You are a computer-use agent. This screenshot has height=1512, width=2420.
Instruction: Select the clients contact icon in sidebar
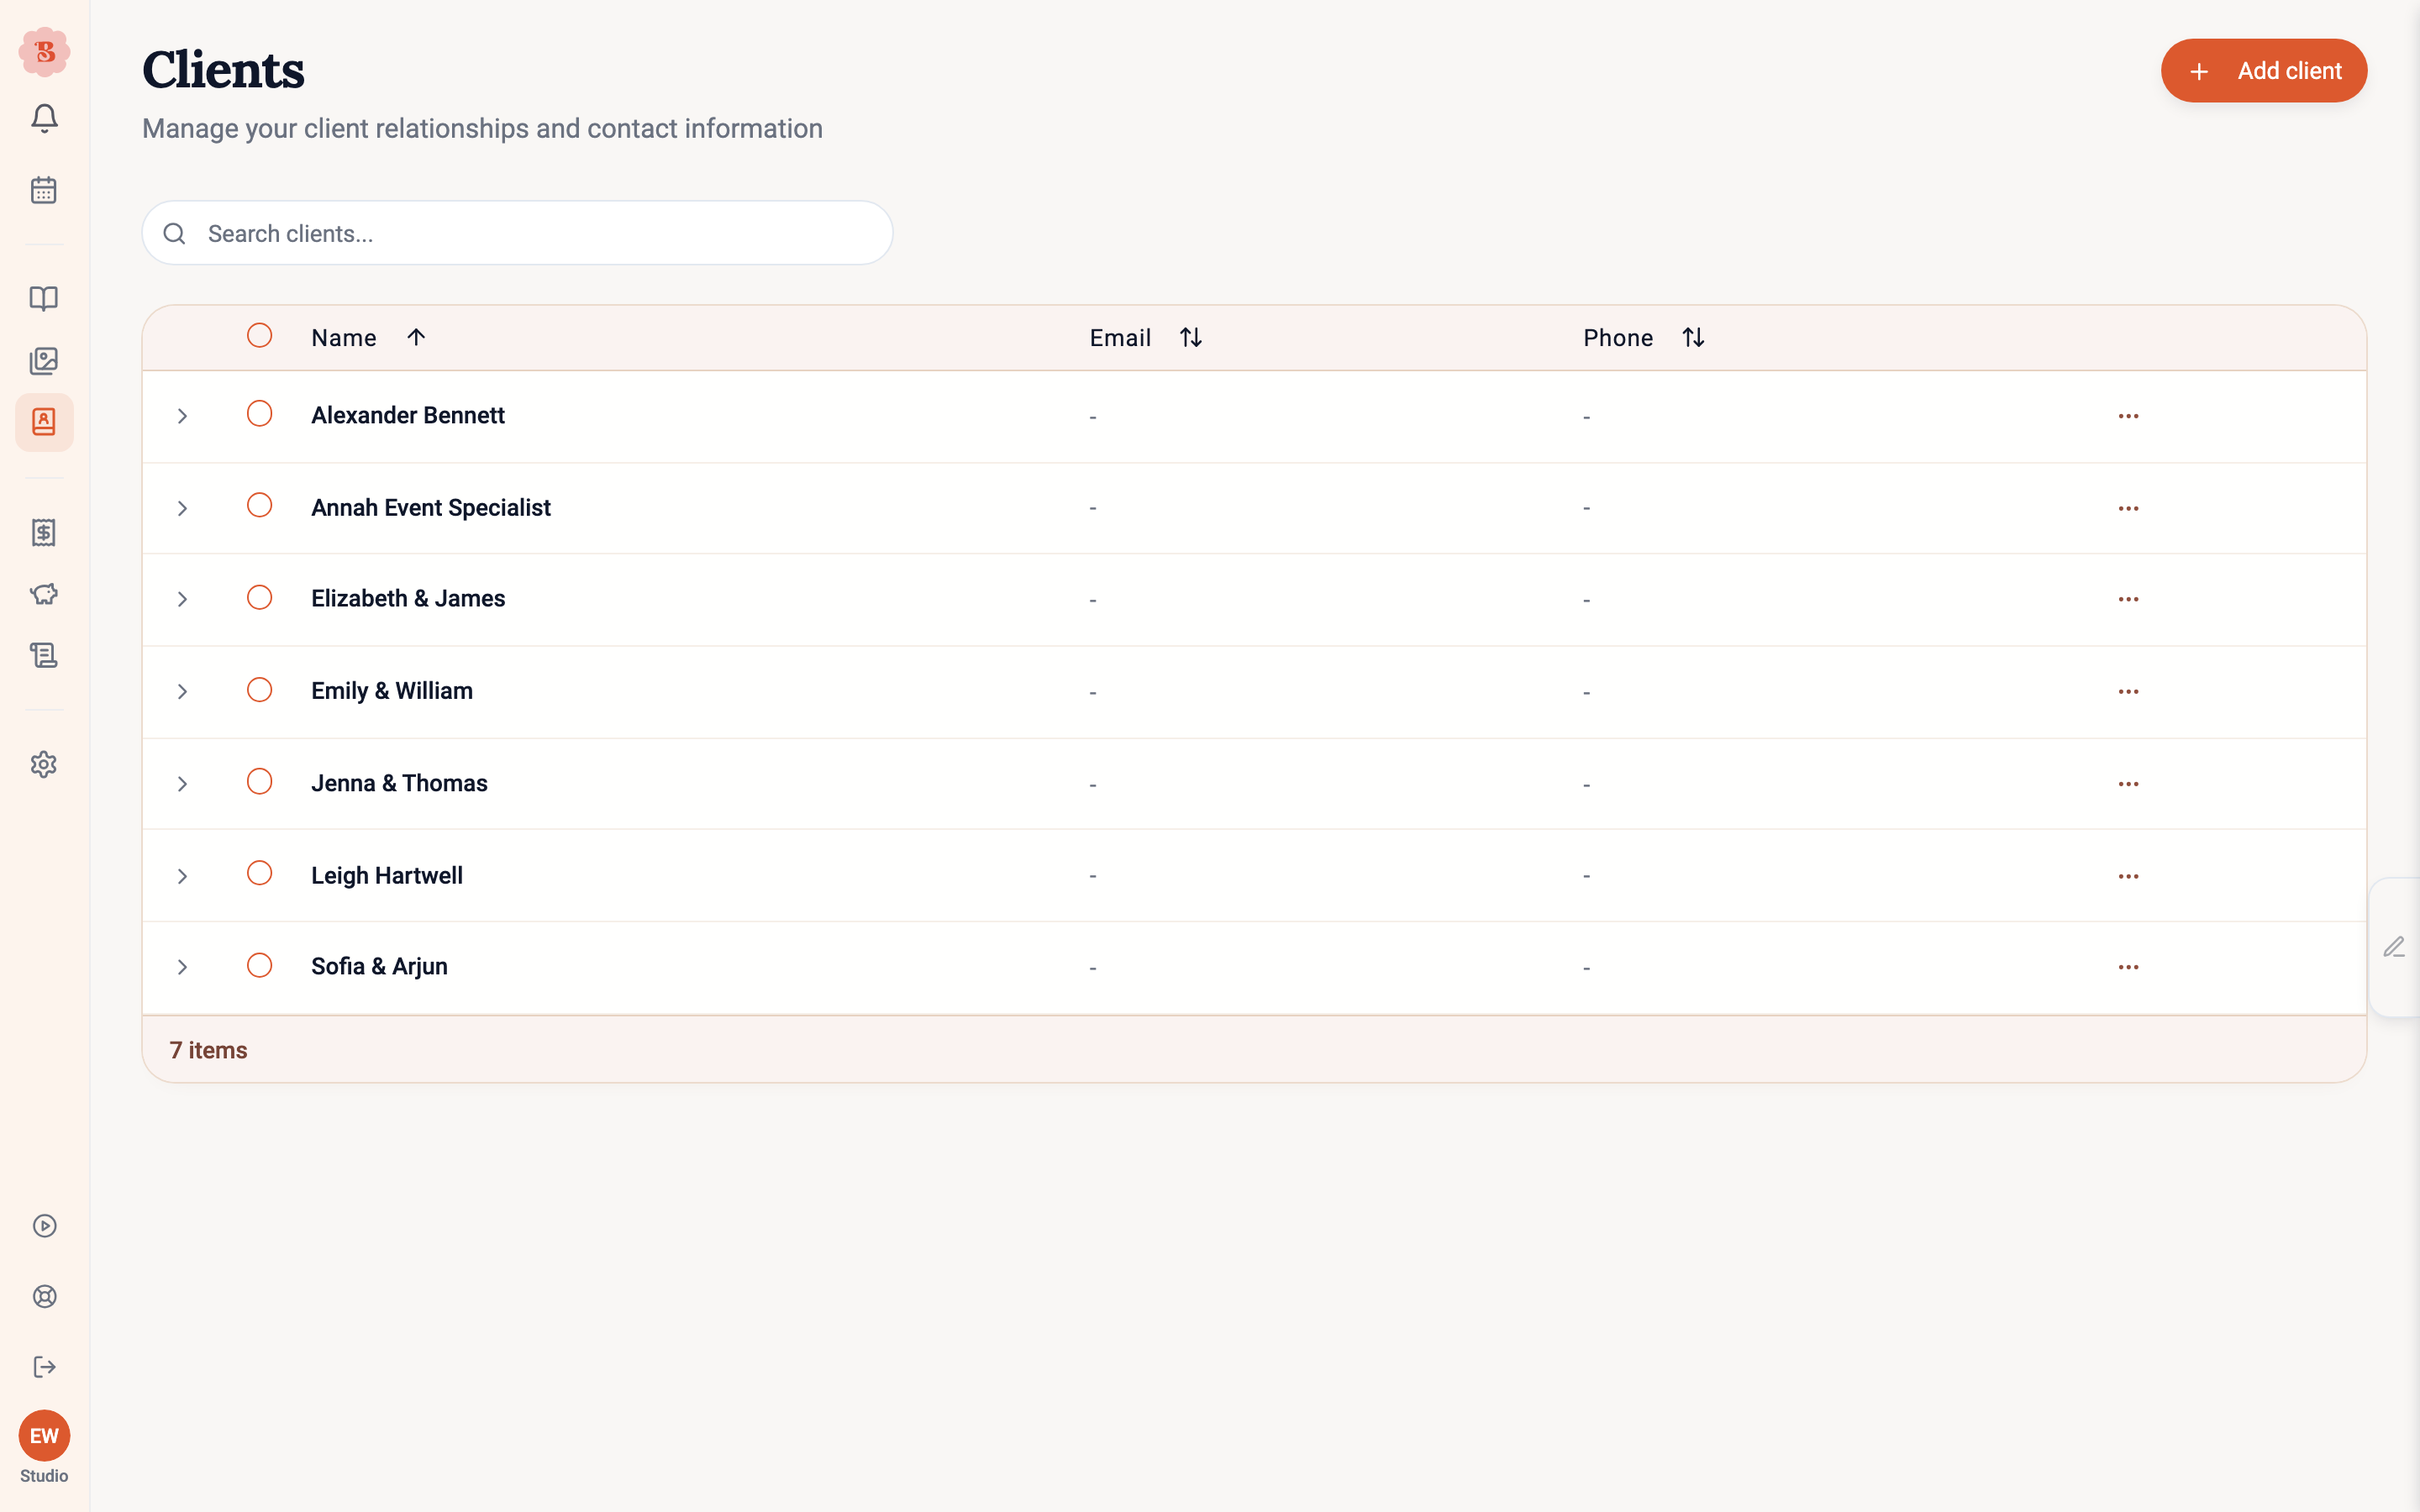44,422
